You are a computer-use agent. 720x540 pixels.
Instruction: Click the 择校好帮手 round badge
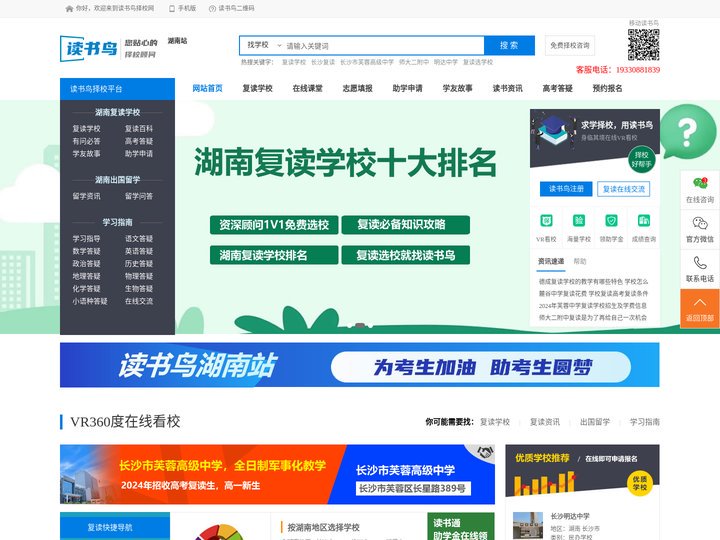coord(641,159)
